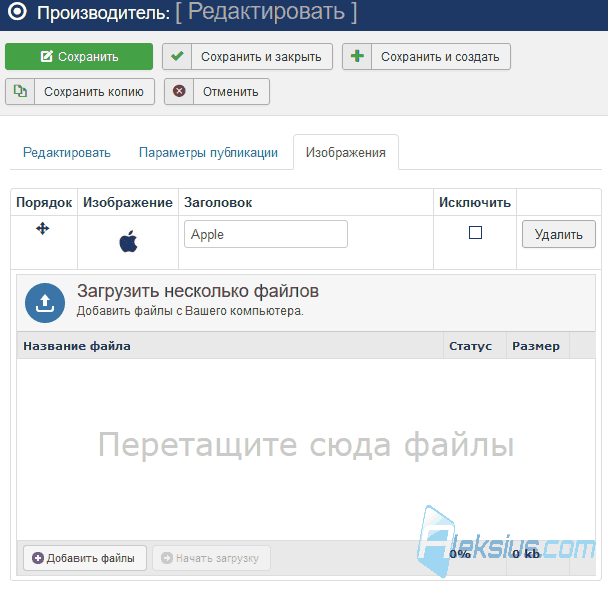Click Добавить файлы button
This screenshot has height=589, width=608.
coord(85,558)
